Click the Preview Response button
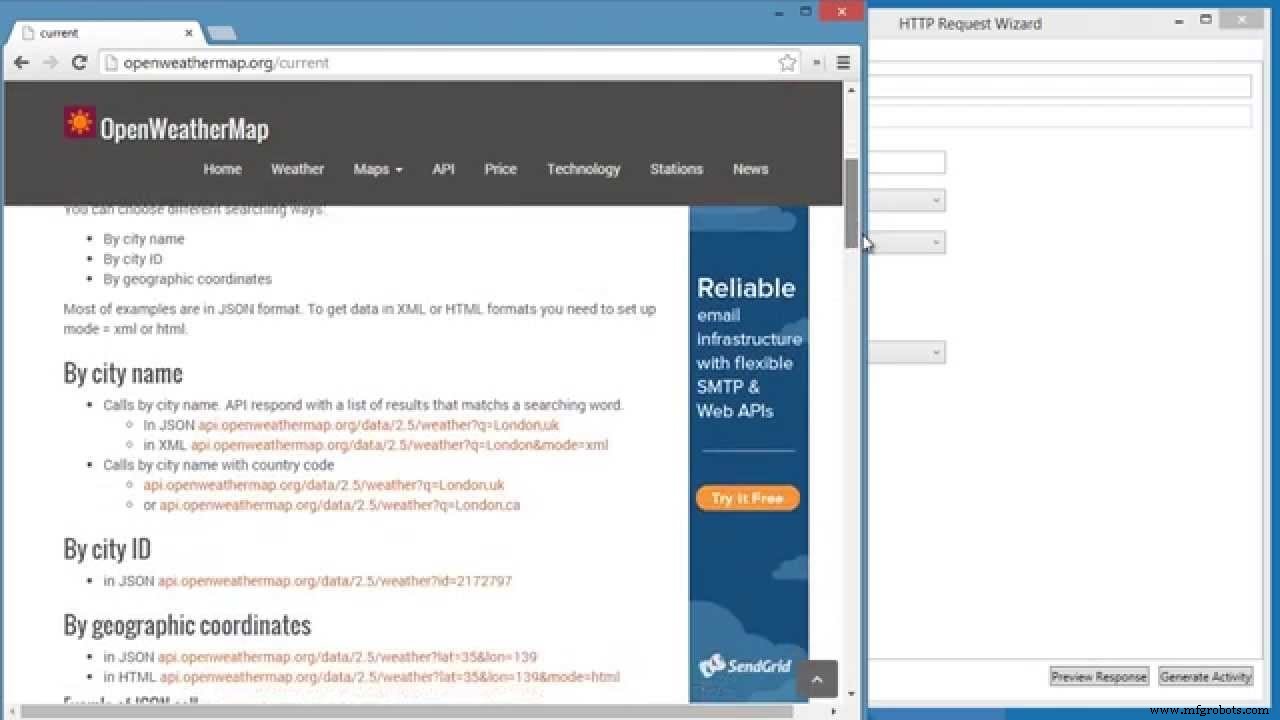Image resolution: width=1280 pixels, height=720 pixels. (1098, 676)
